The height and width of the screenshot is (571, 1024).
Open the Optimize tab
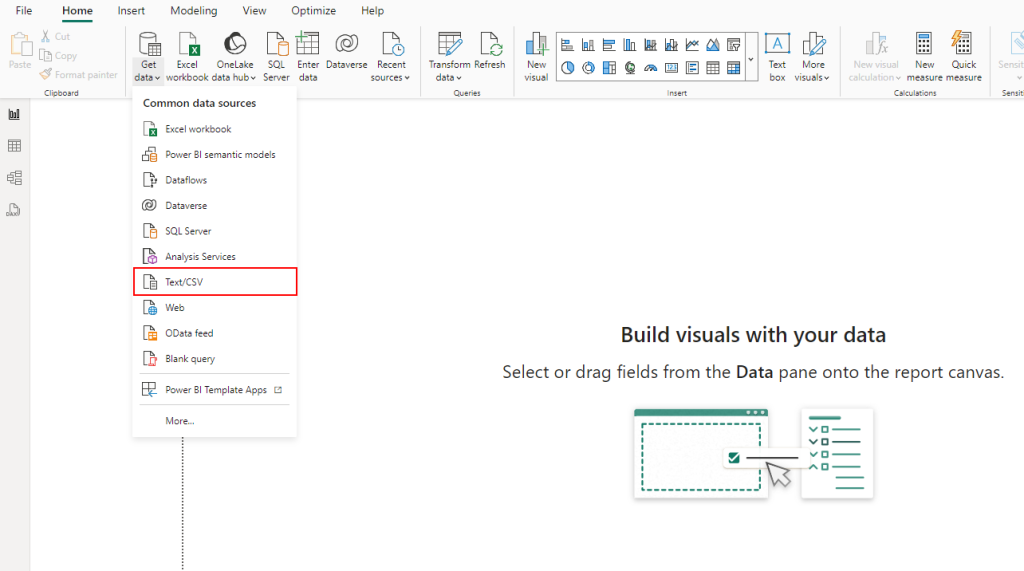[x=313, y=10]
